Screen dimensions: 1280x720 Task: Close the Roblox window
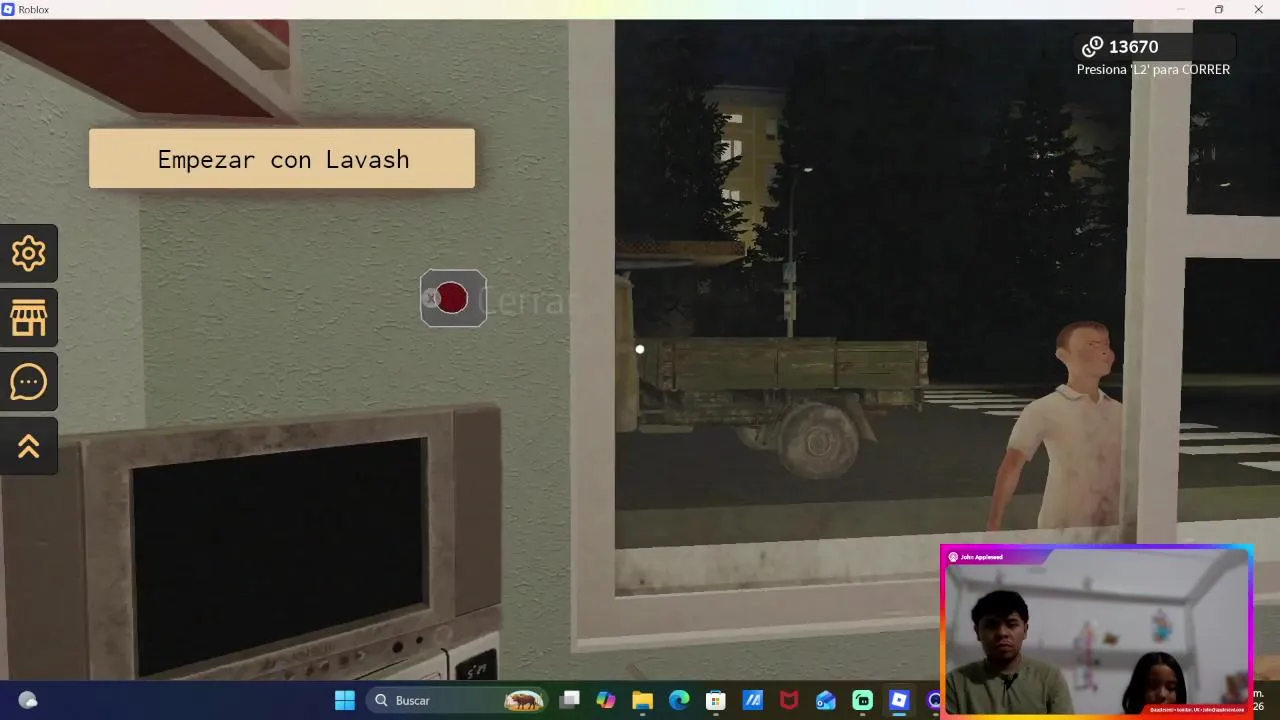[x=1259, y=9]
